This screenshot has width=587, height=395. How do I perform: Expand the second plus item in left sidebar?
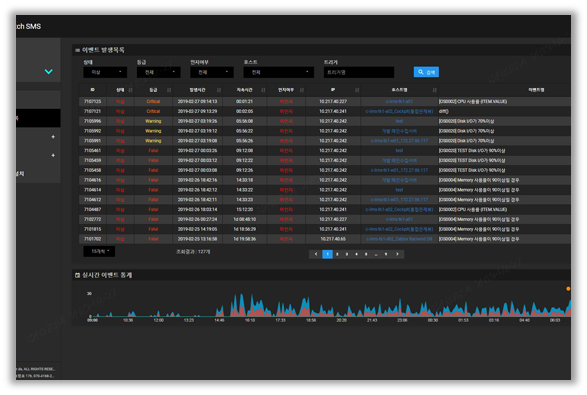(53, 155)
